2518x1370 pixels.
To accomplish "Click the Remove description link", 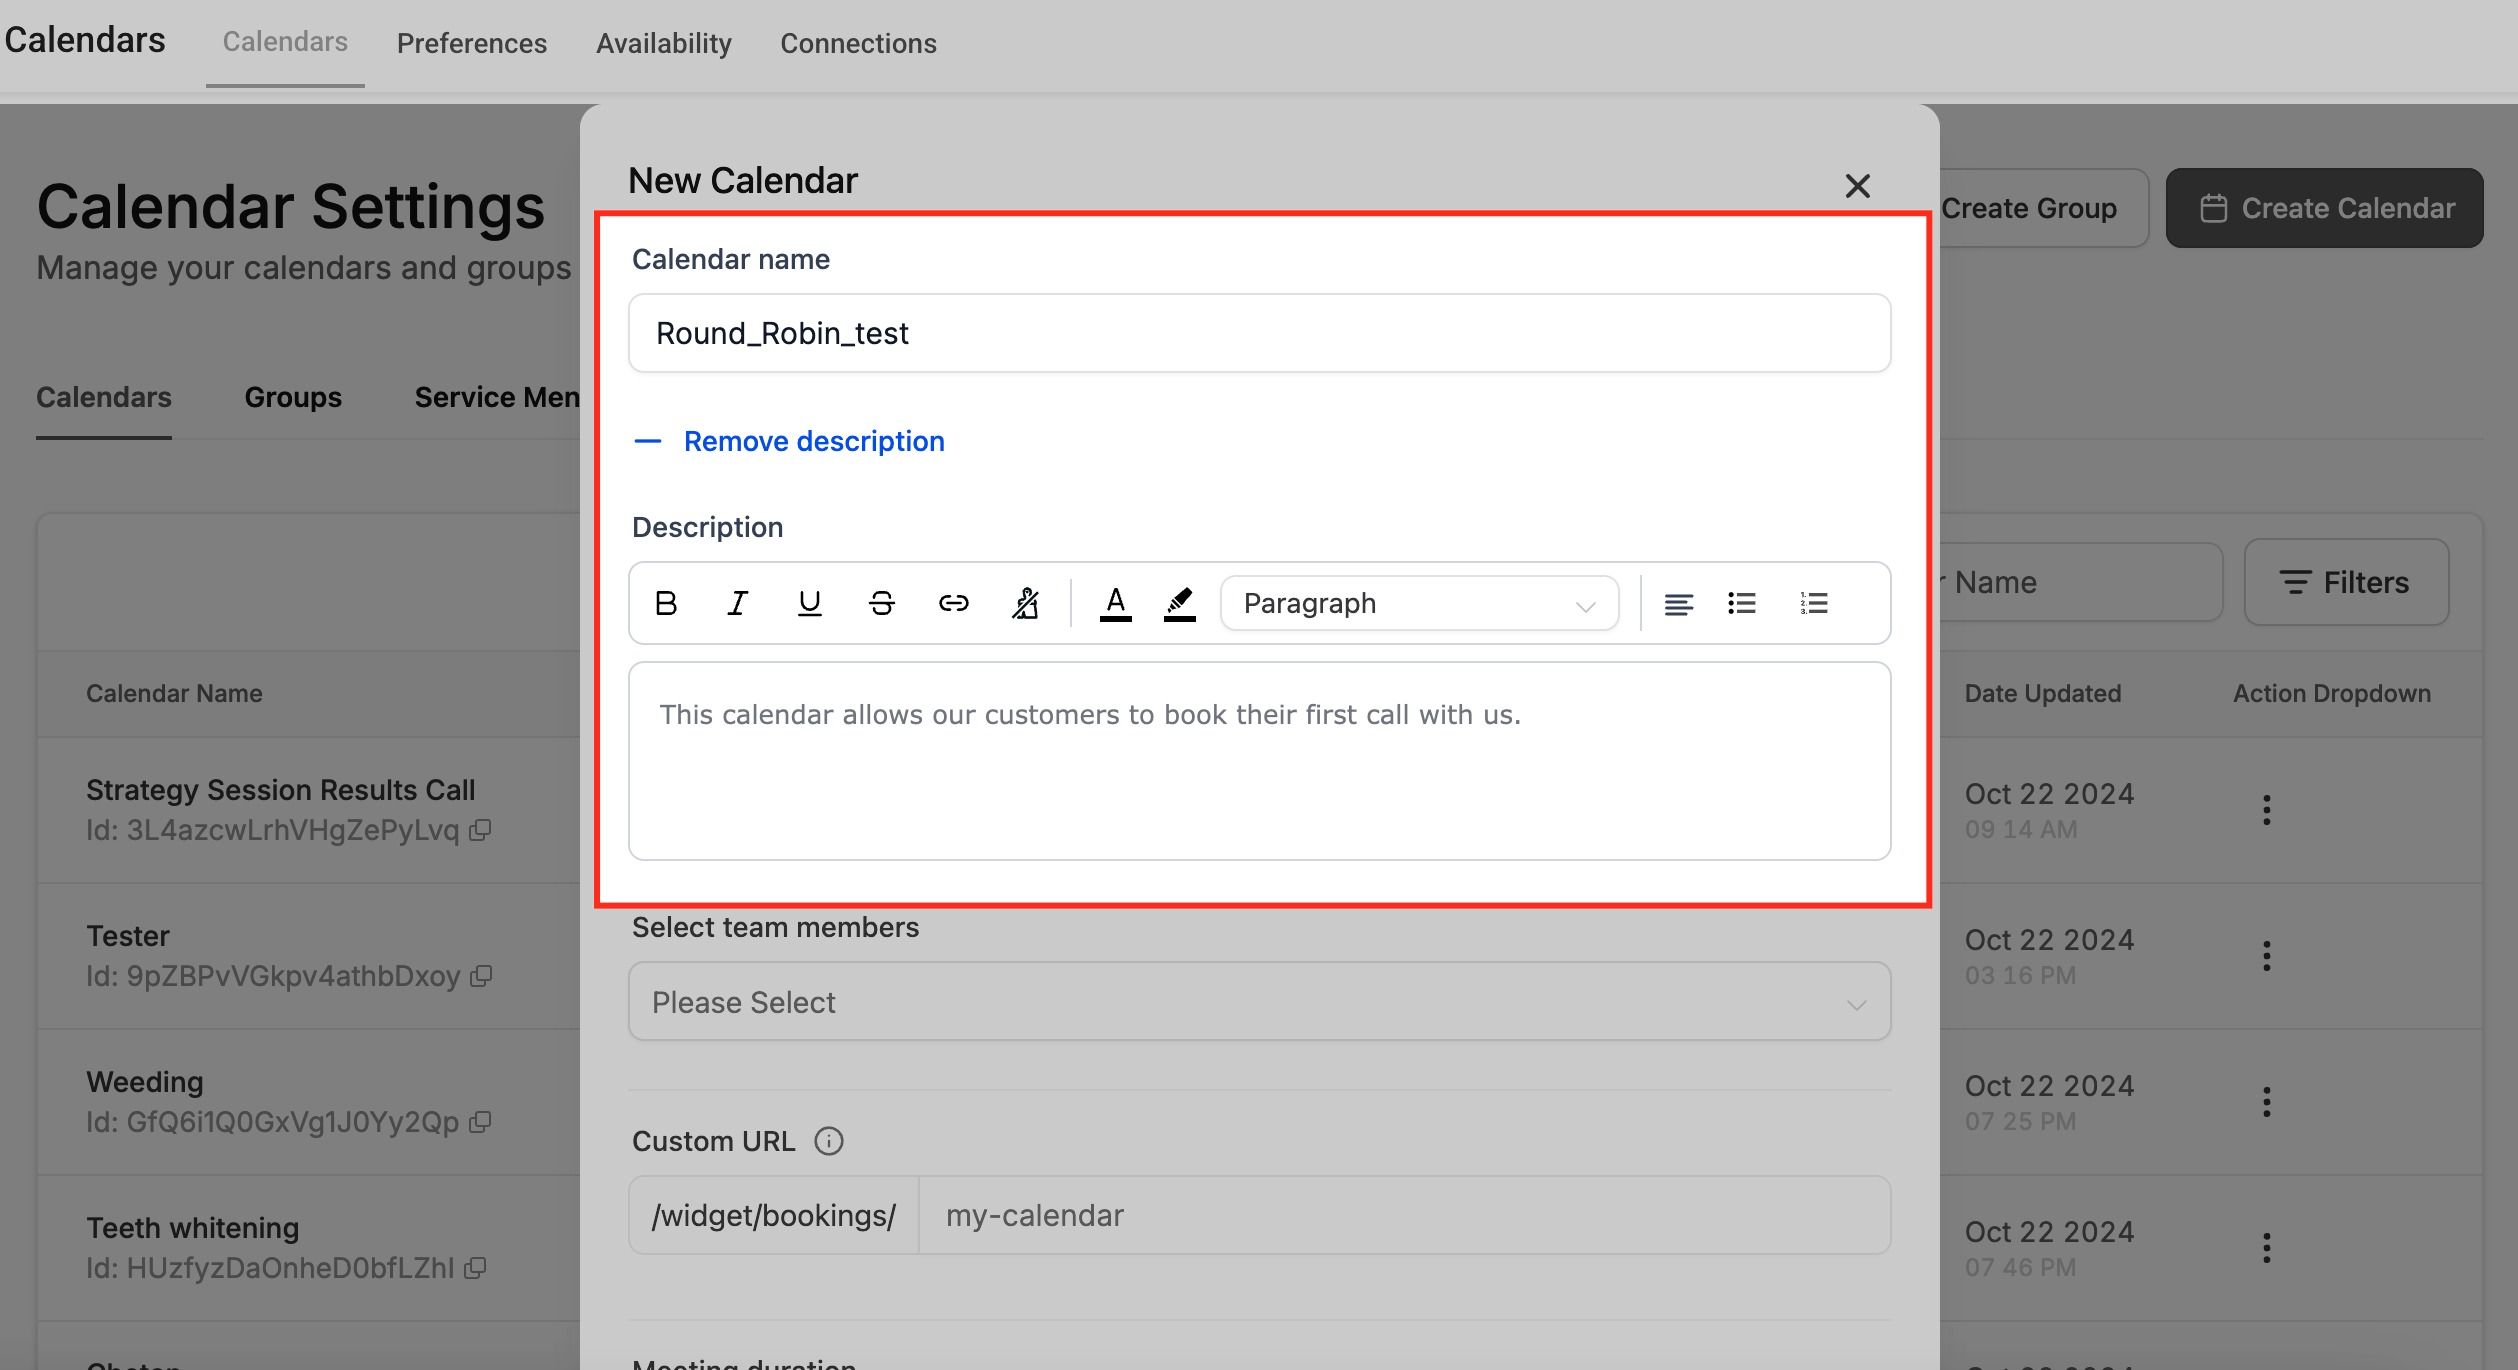I will (813, 441).
